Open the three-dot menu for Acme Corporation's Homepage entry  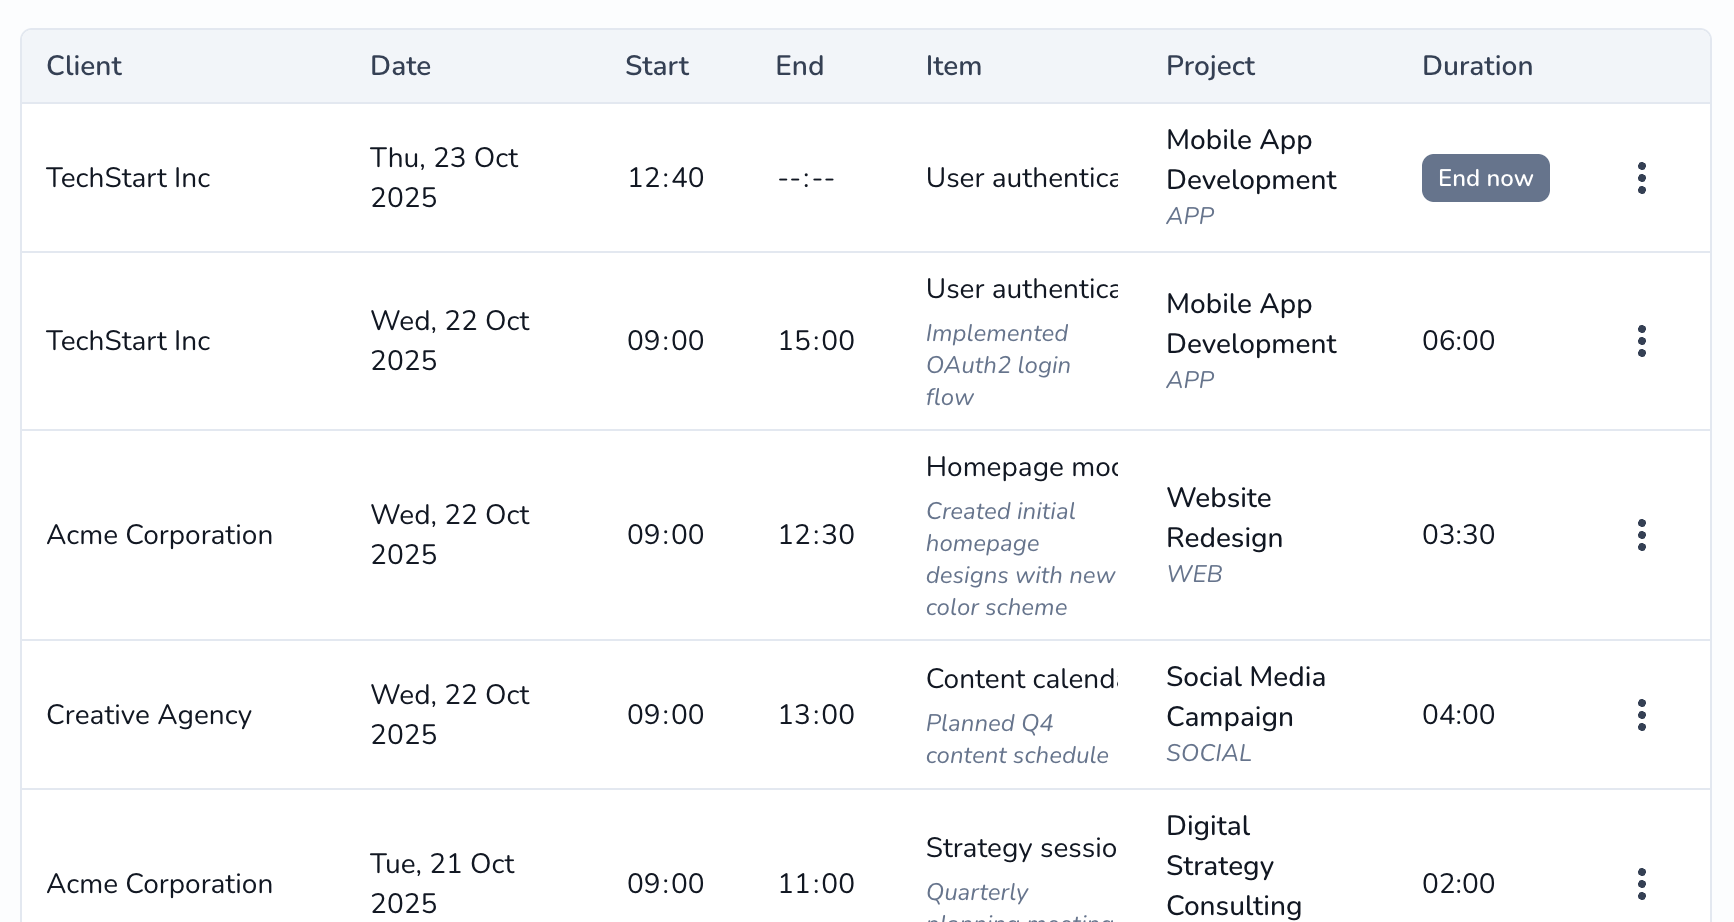point(1642,535)
